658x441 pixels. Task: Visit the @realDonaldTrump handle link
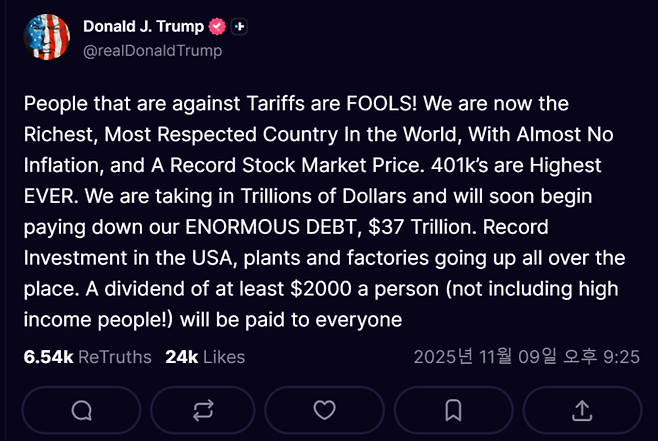[152, 50]
